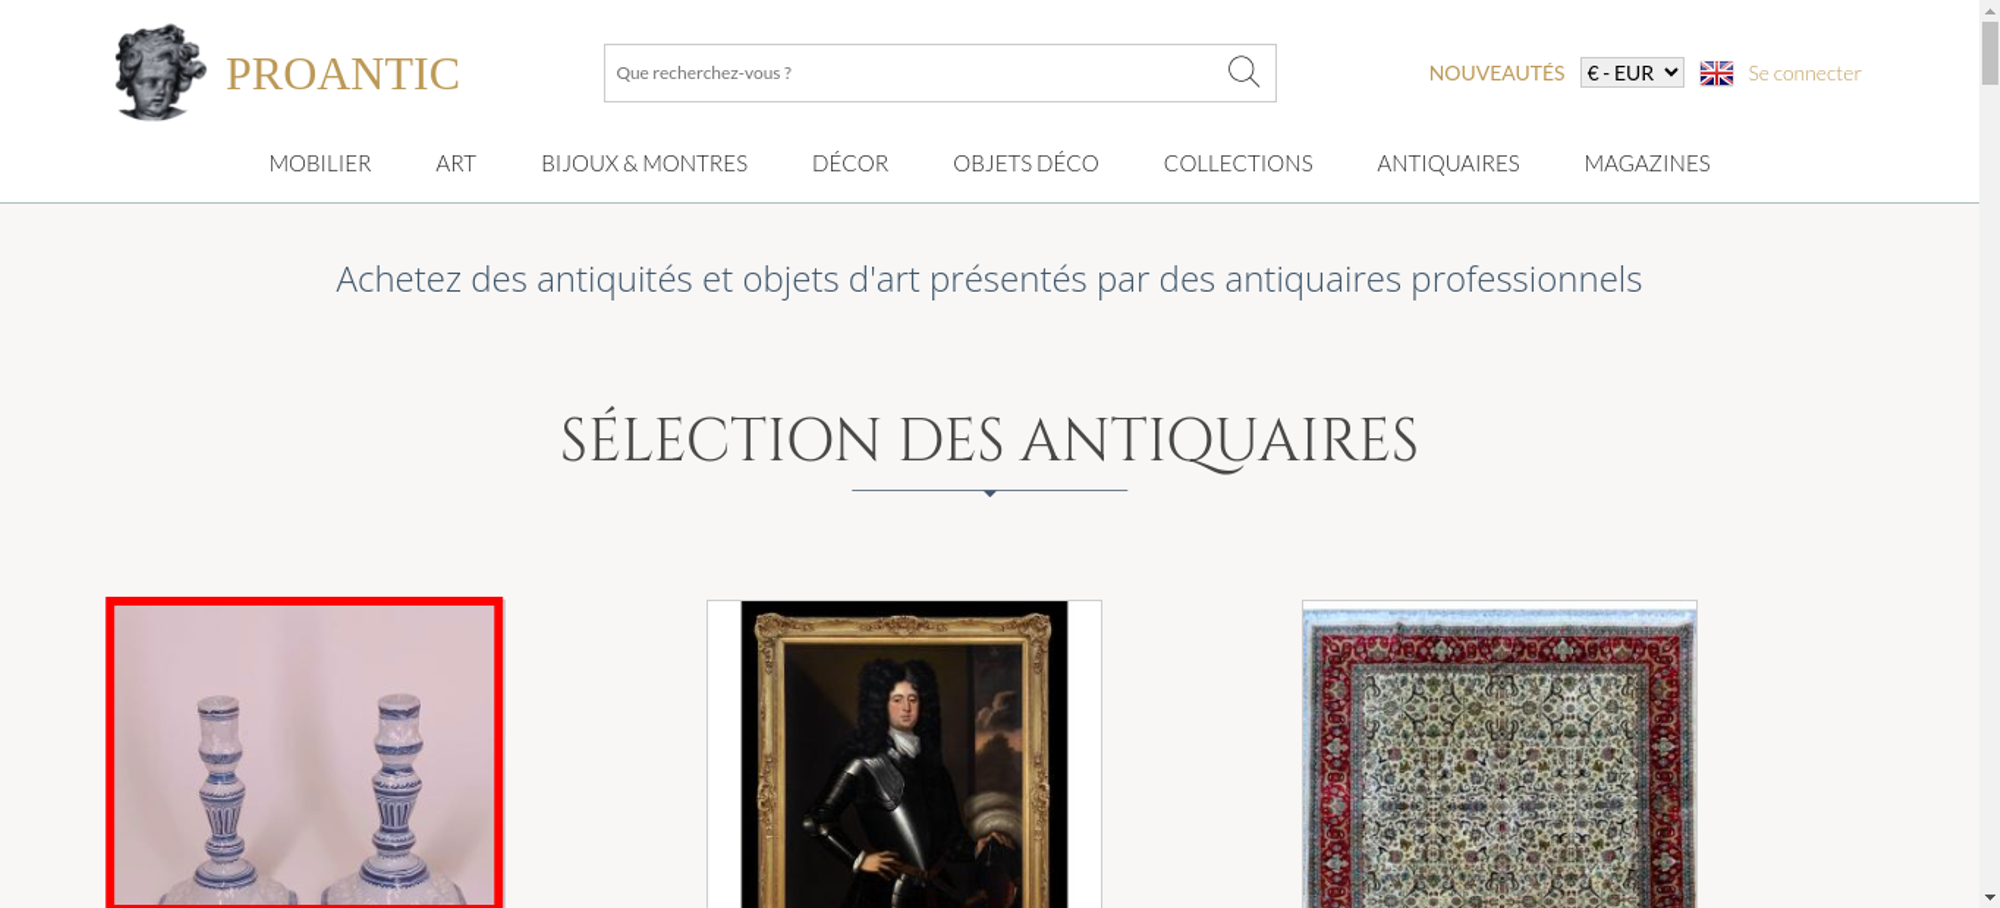The width and height of the screenshot is (2000, 908).
Task: Open the Antiquaires menu
Action: (x=1448, y=163)
